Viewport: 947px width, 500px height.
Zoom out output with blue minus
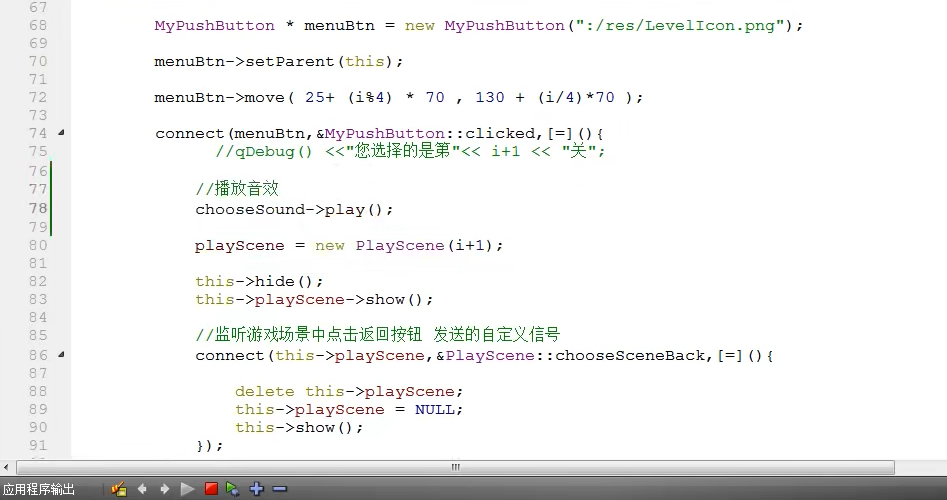coord(280,489)
